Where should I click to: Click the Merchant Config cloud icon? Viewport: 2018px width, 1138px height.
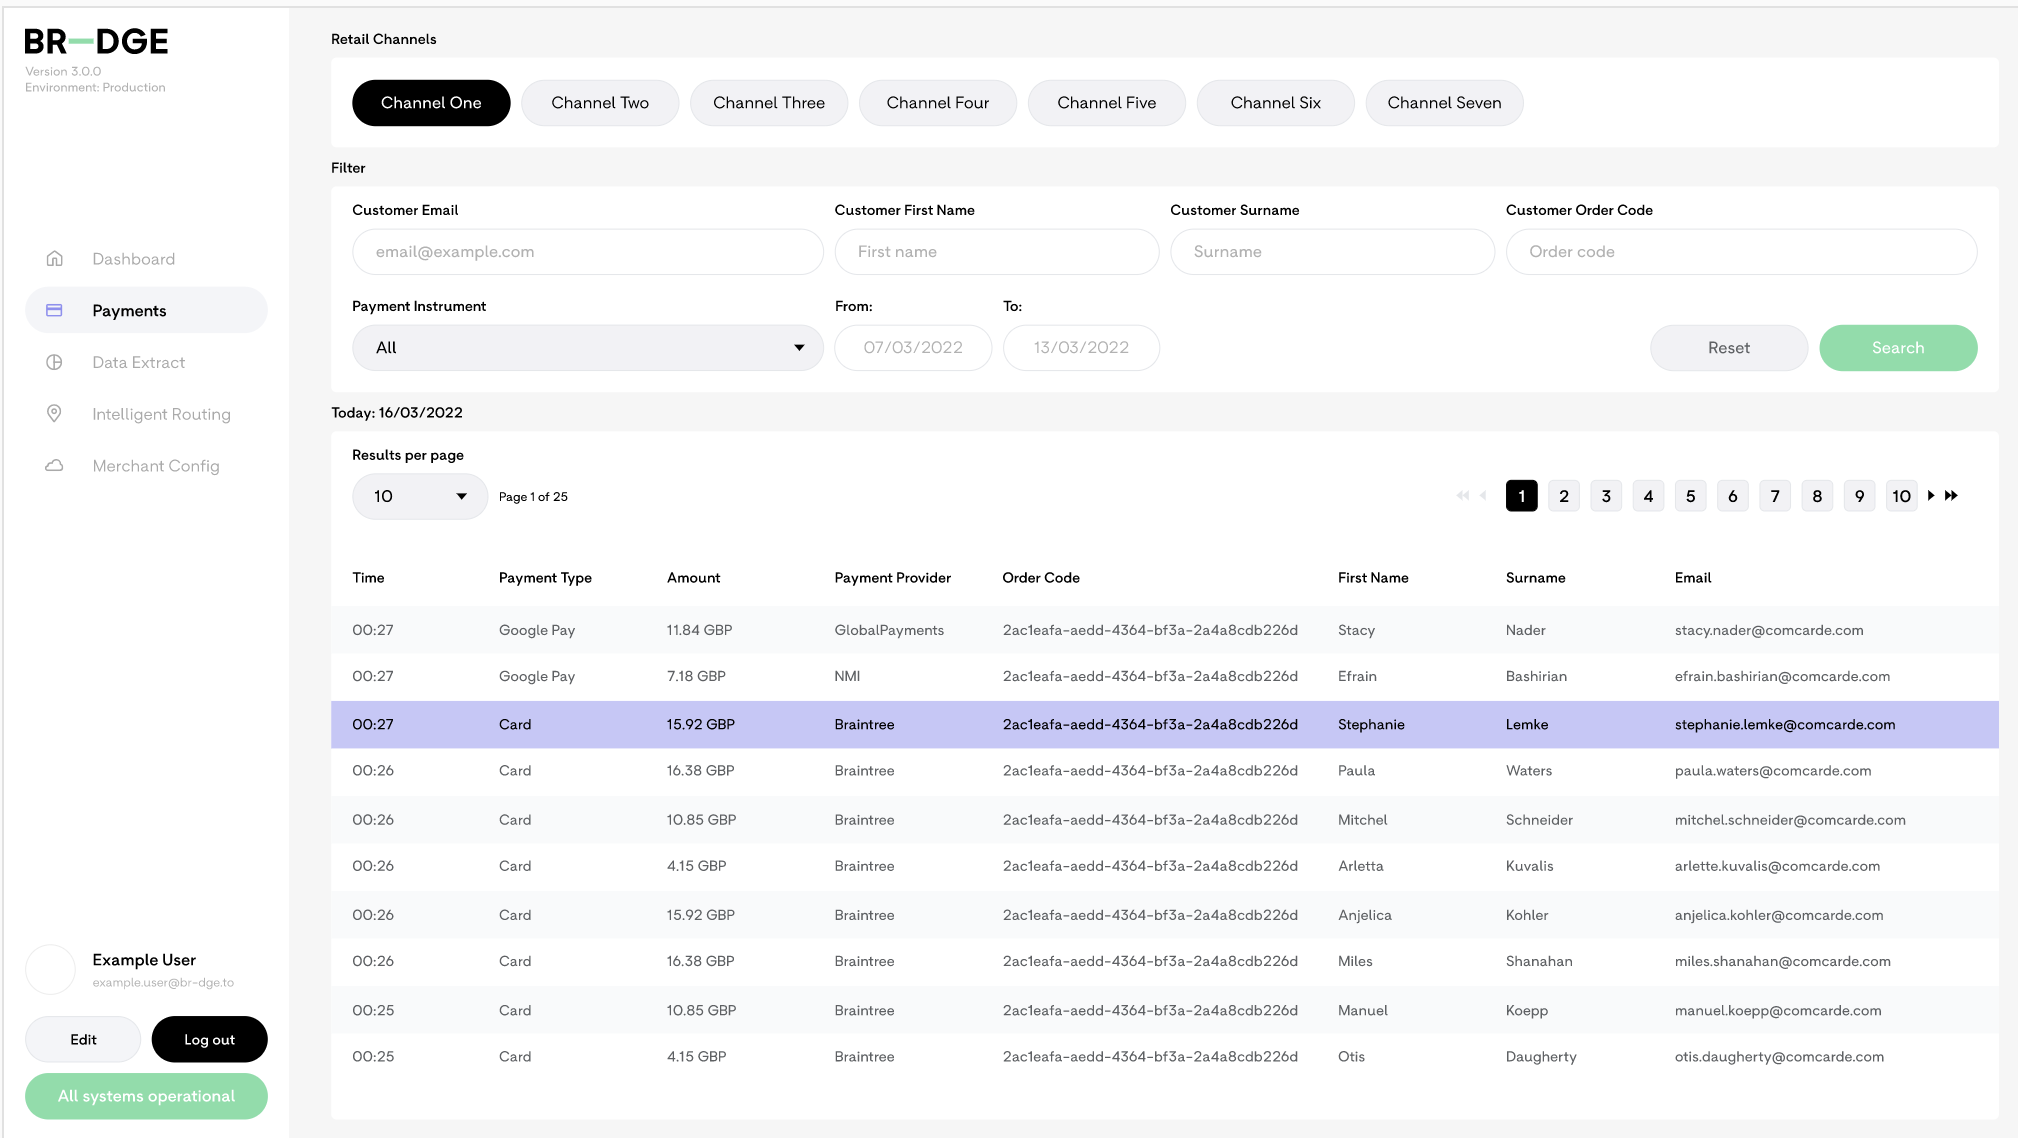pyautogui.click(x=55, y=465)
